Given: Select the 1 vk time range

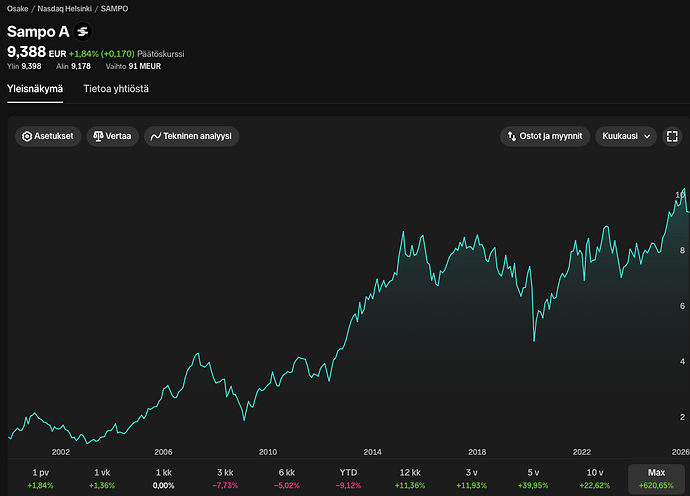Looking at the screenshot, I should [102, 478].
